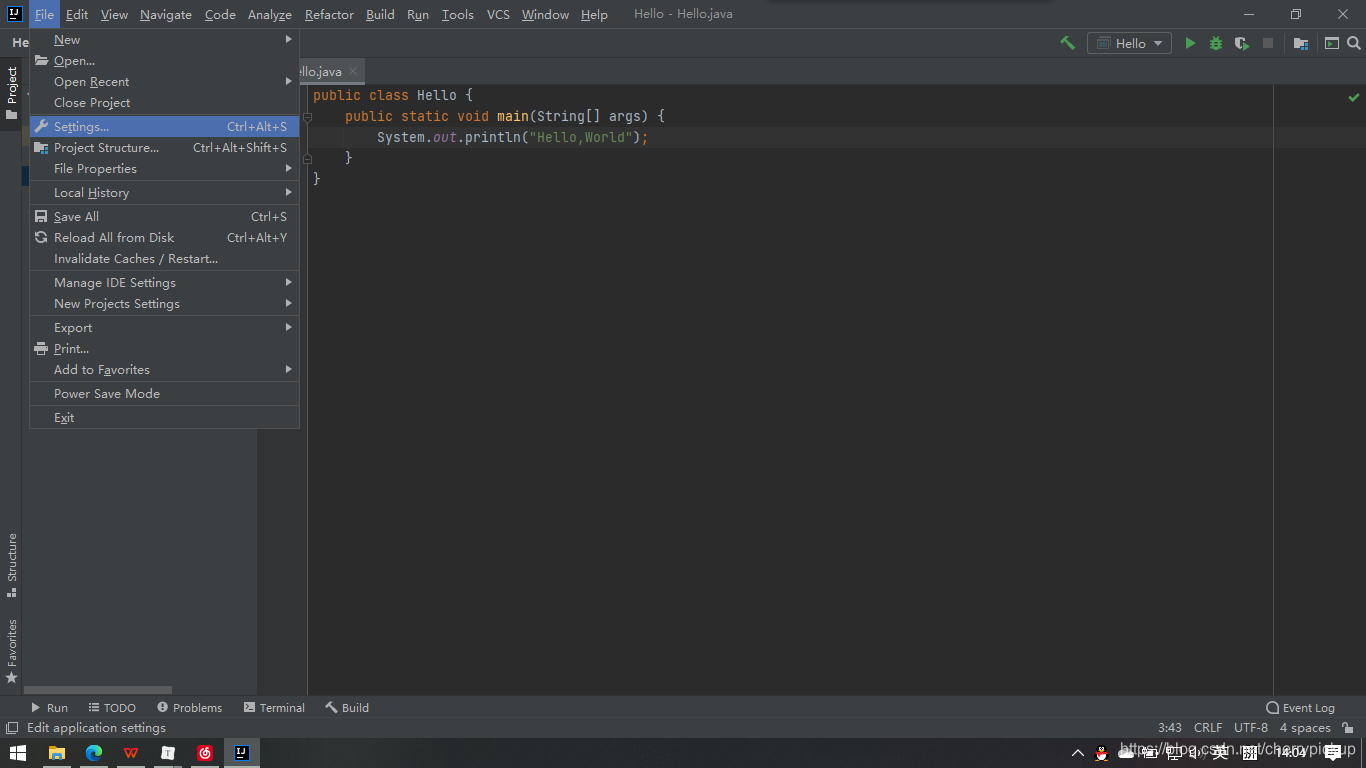Click the 3:43 cursor position indicator
Viewport: 1366px width, 768px height.
coord(1170,728)
